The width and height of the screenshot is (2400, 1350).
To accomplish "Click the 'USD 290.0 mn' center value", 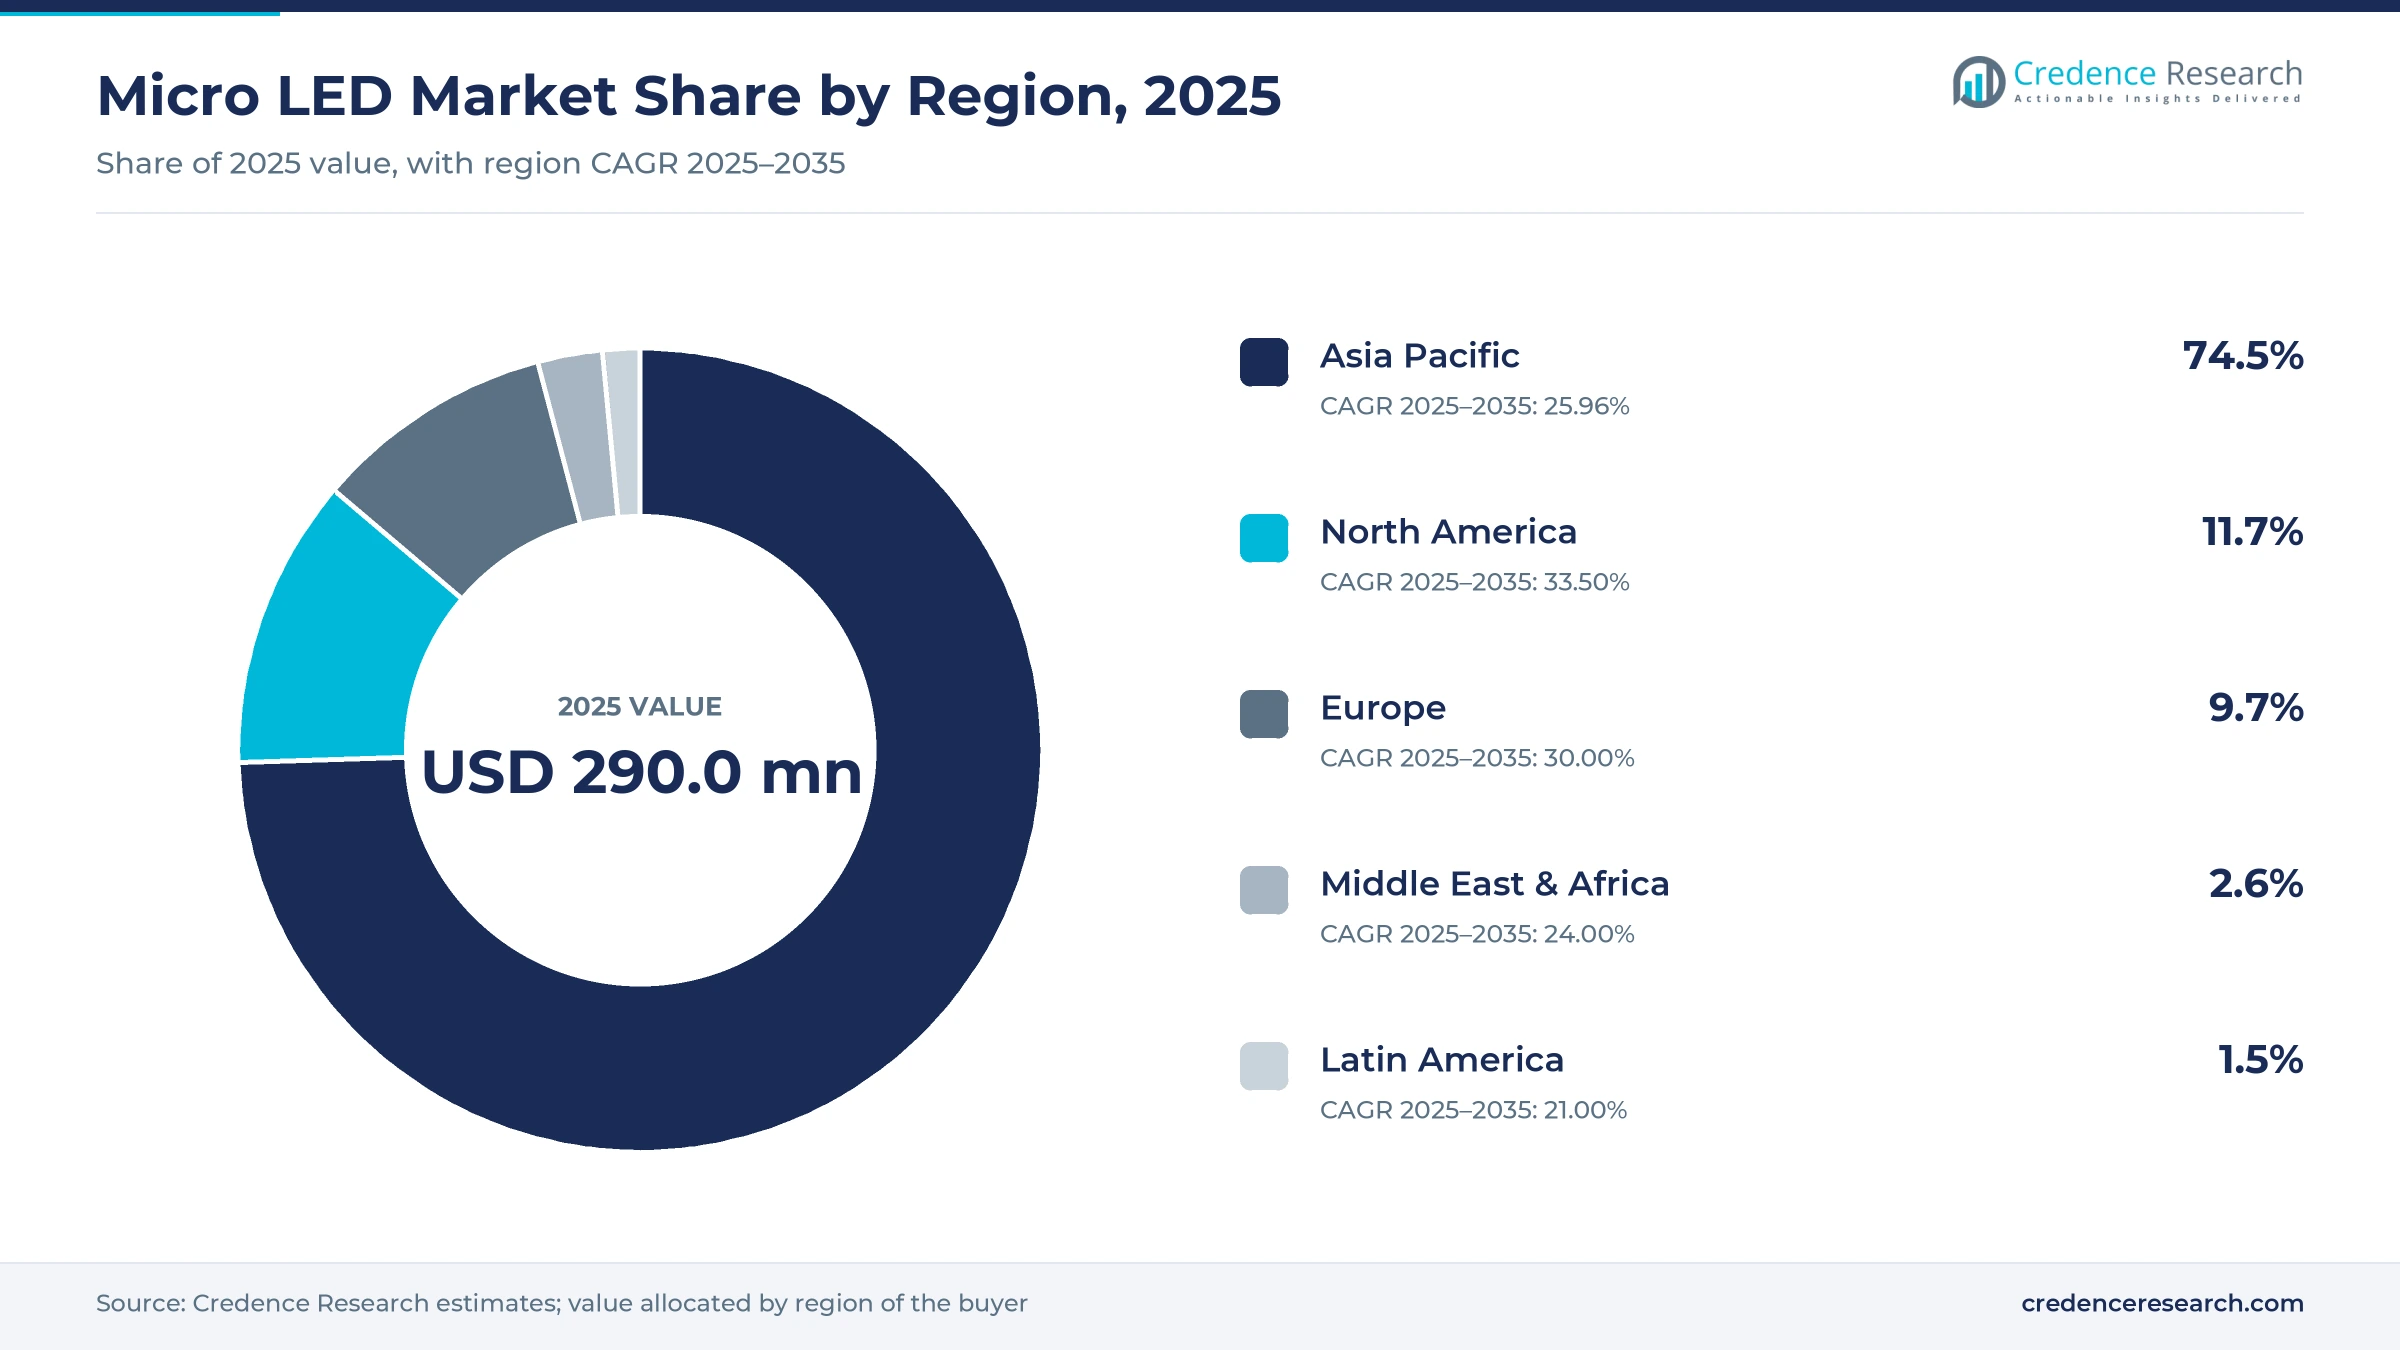I will click(x=641, y=773).
